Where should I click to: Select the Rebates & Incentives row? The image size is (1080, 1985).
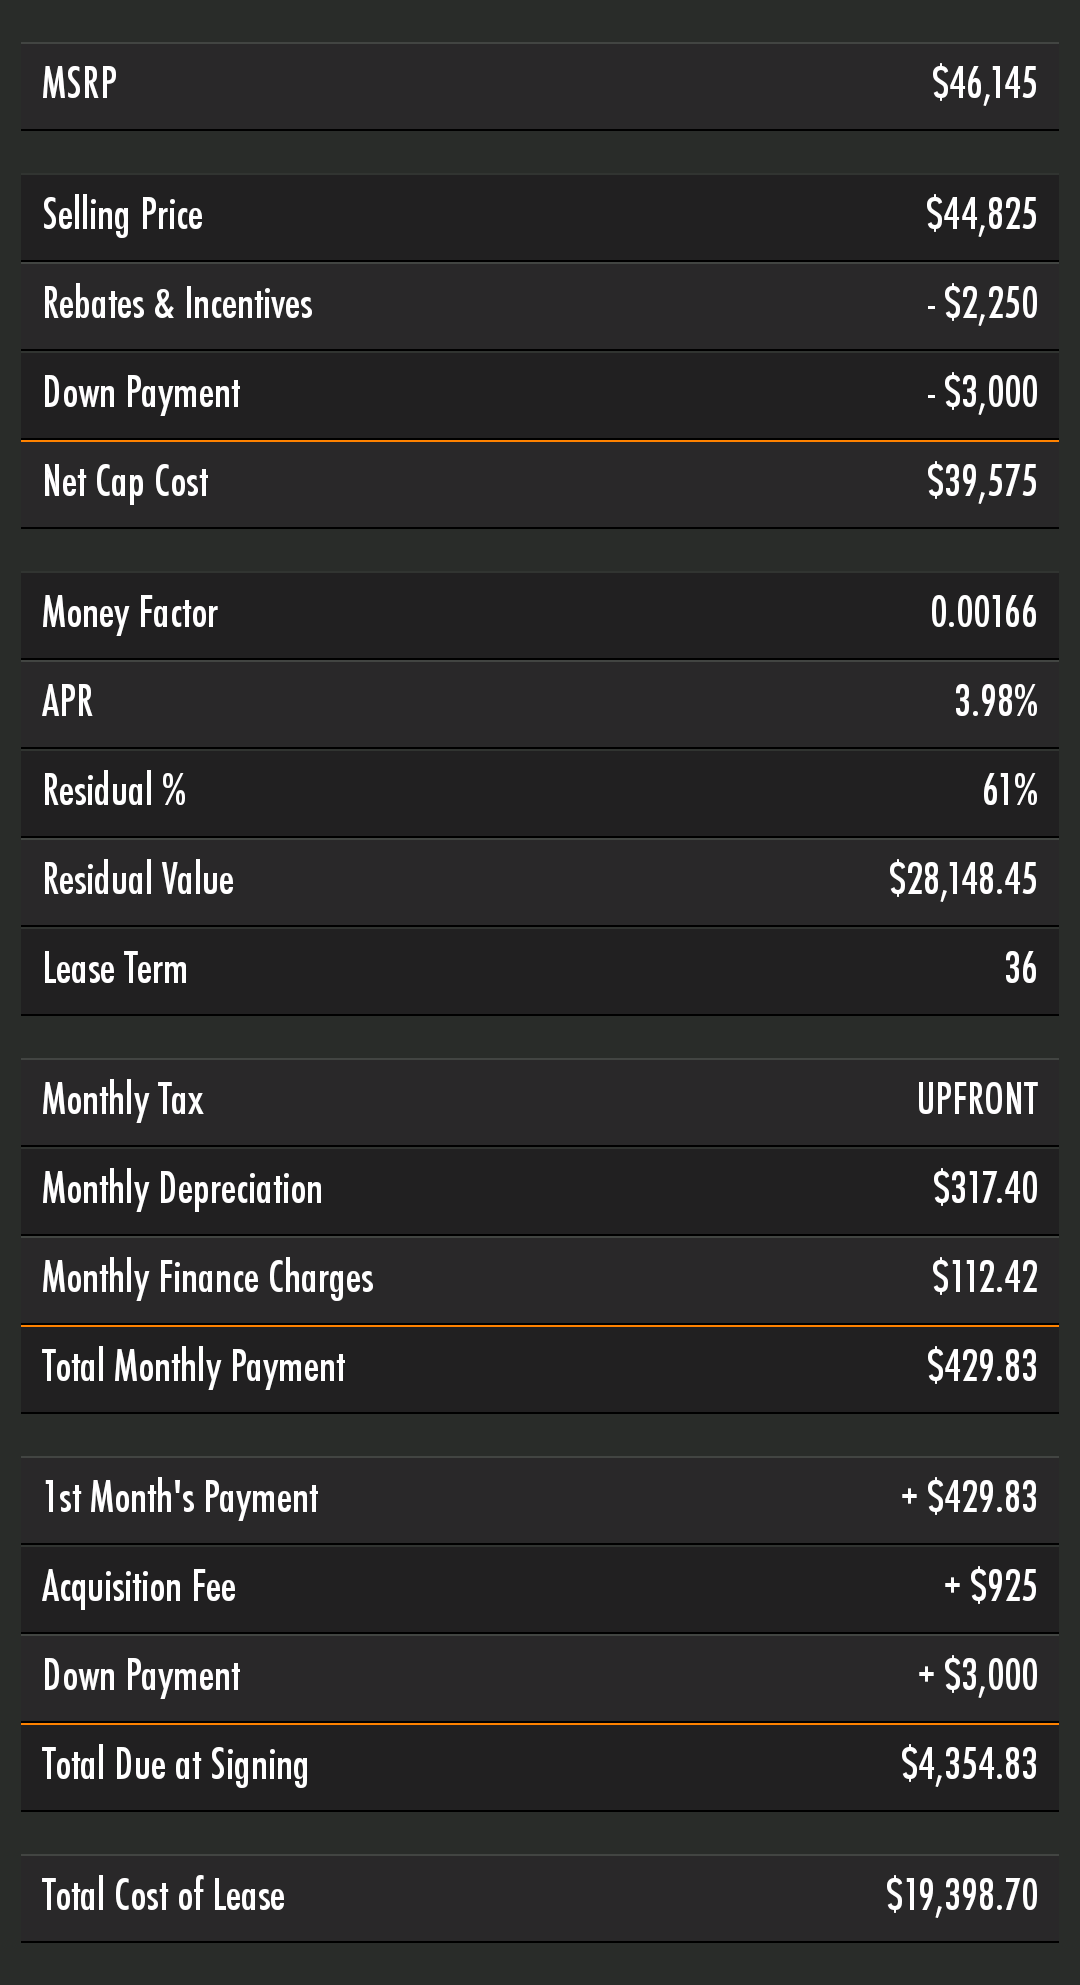pyautogui.click(x=540, y=305)
